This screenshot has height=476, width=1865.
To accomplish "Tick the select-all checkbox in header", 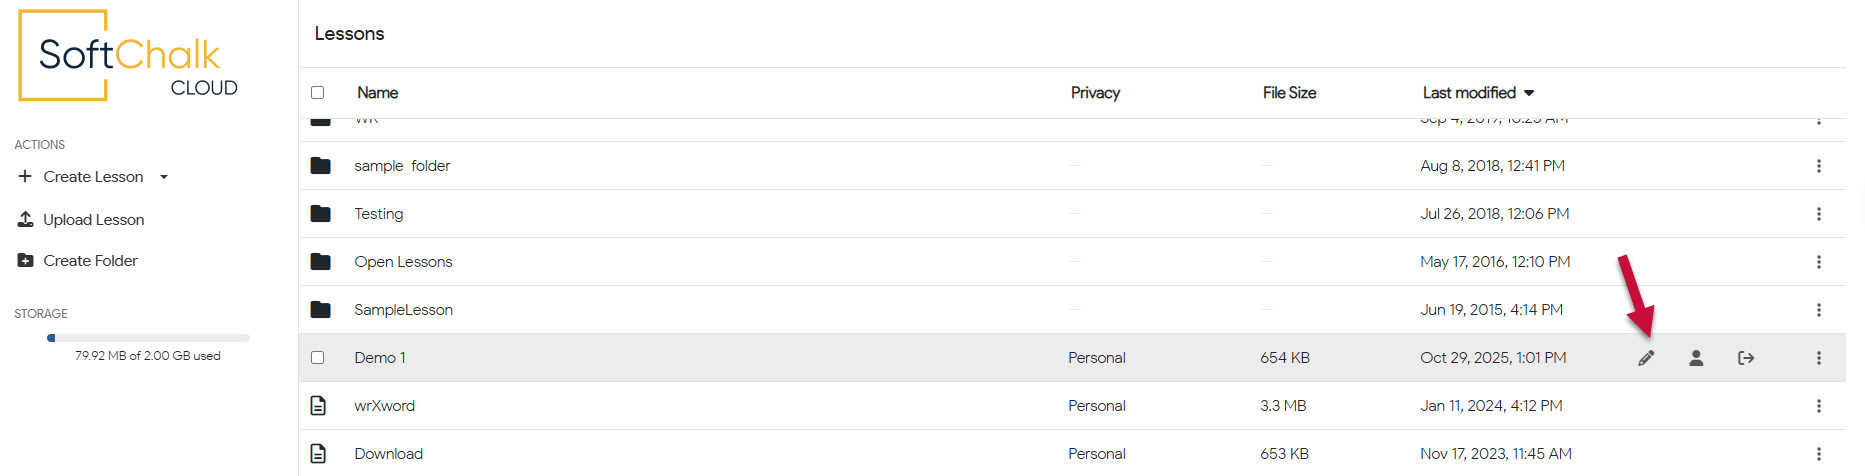I will 318,93.
